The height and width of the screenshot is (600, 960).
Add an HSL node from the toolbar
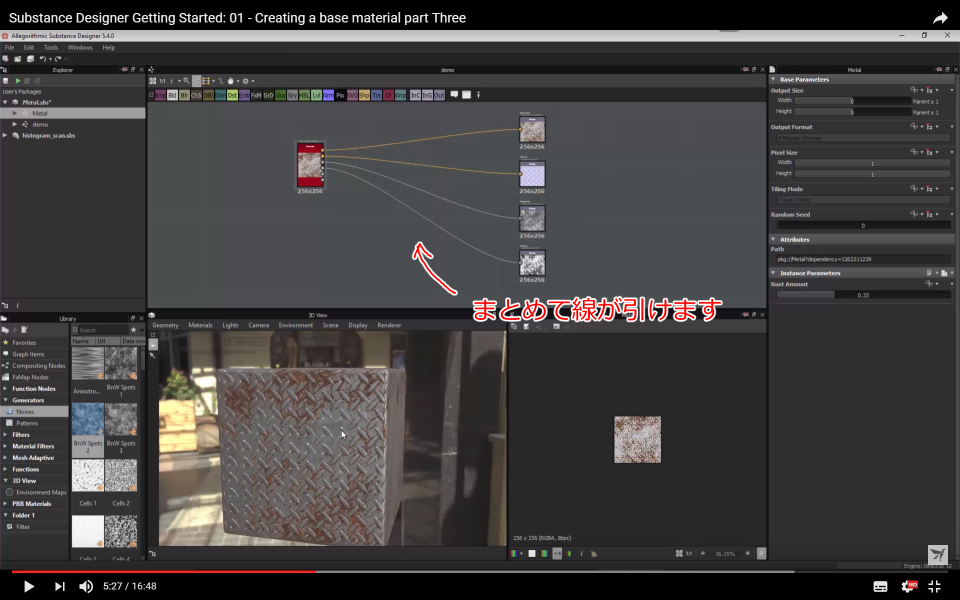(x=304, y=95)
